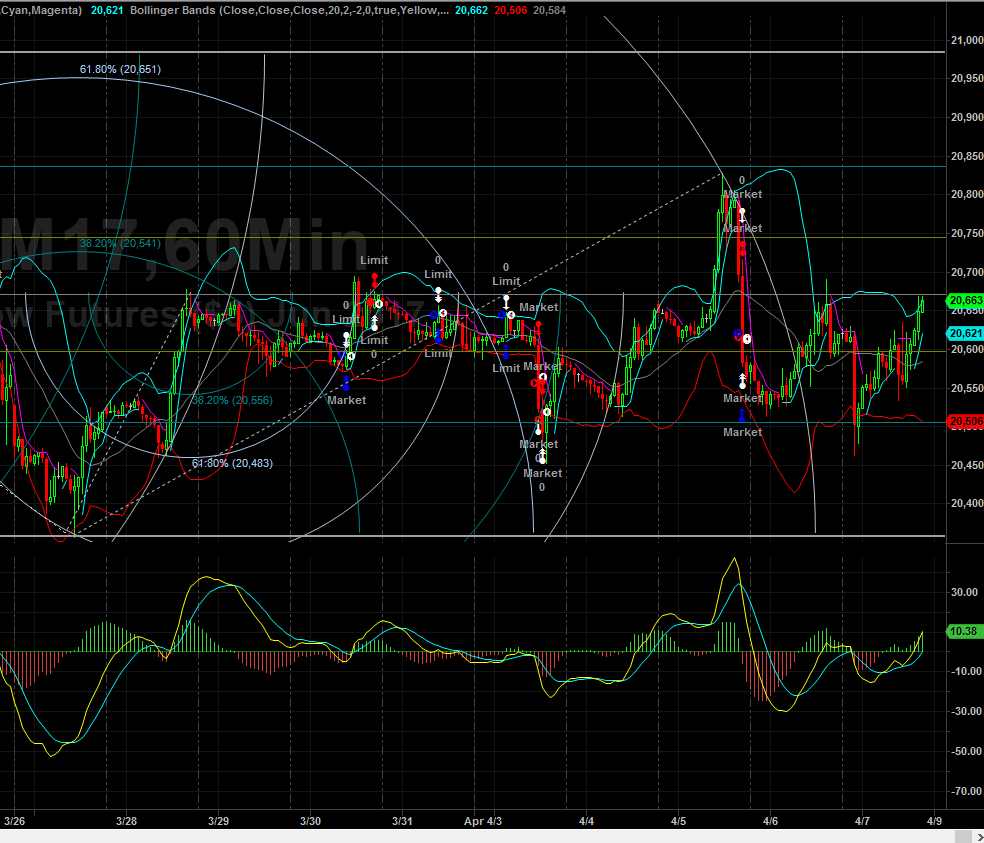Select the green 20,663 last price tag
Screen dimensions: 984x843
[x=964, y=300]
